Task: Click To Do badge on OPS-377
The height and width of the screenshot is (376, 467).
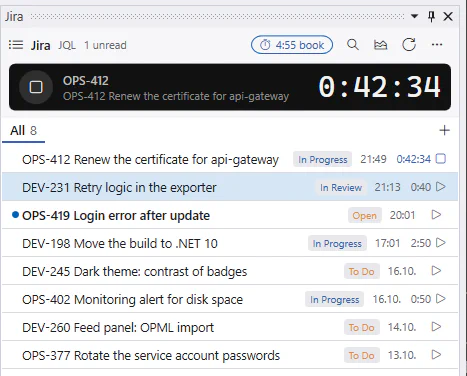Action: click(x=361, y=355)
